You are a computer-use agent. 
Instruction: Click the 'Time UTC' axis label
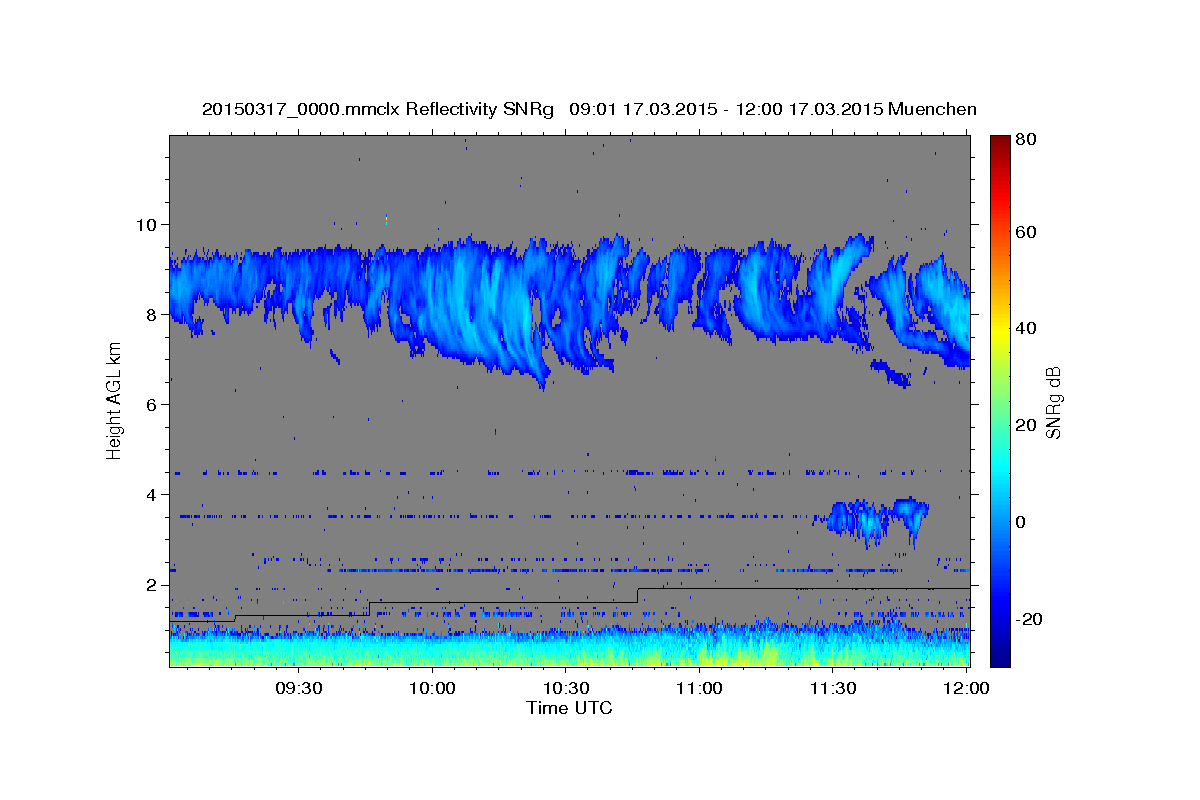pyautogui.click(x=569, y=708)
